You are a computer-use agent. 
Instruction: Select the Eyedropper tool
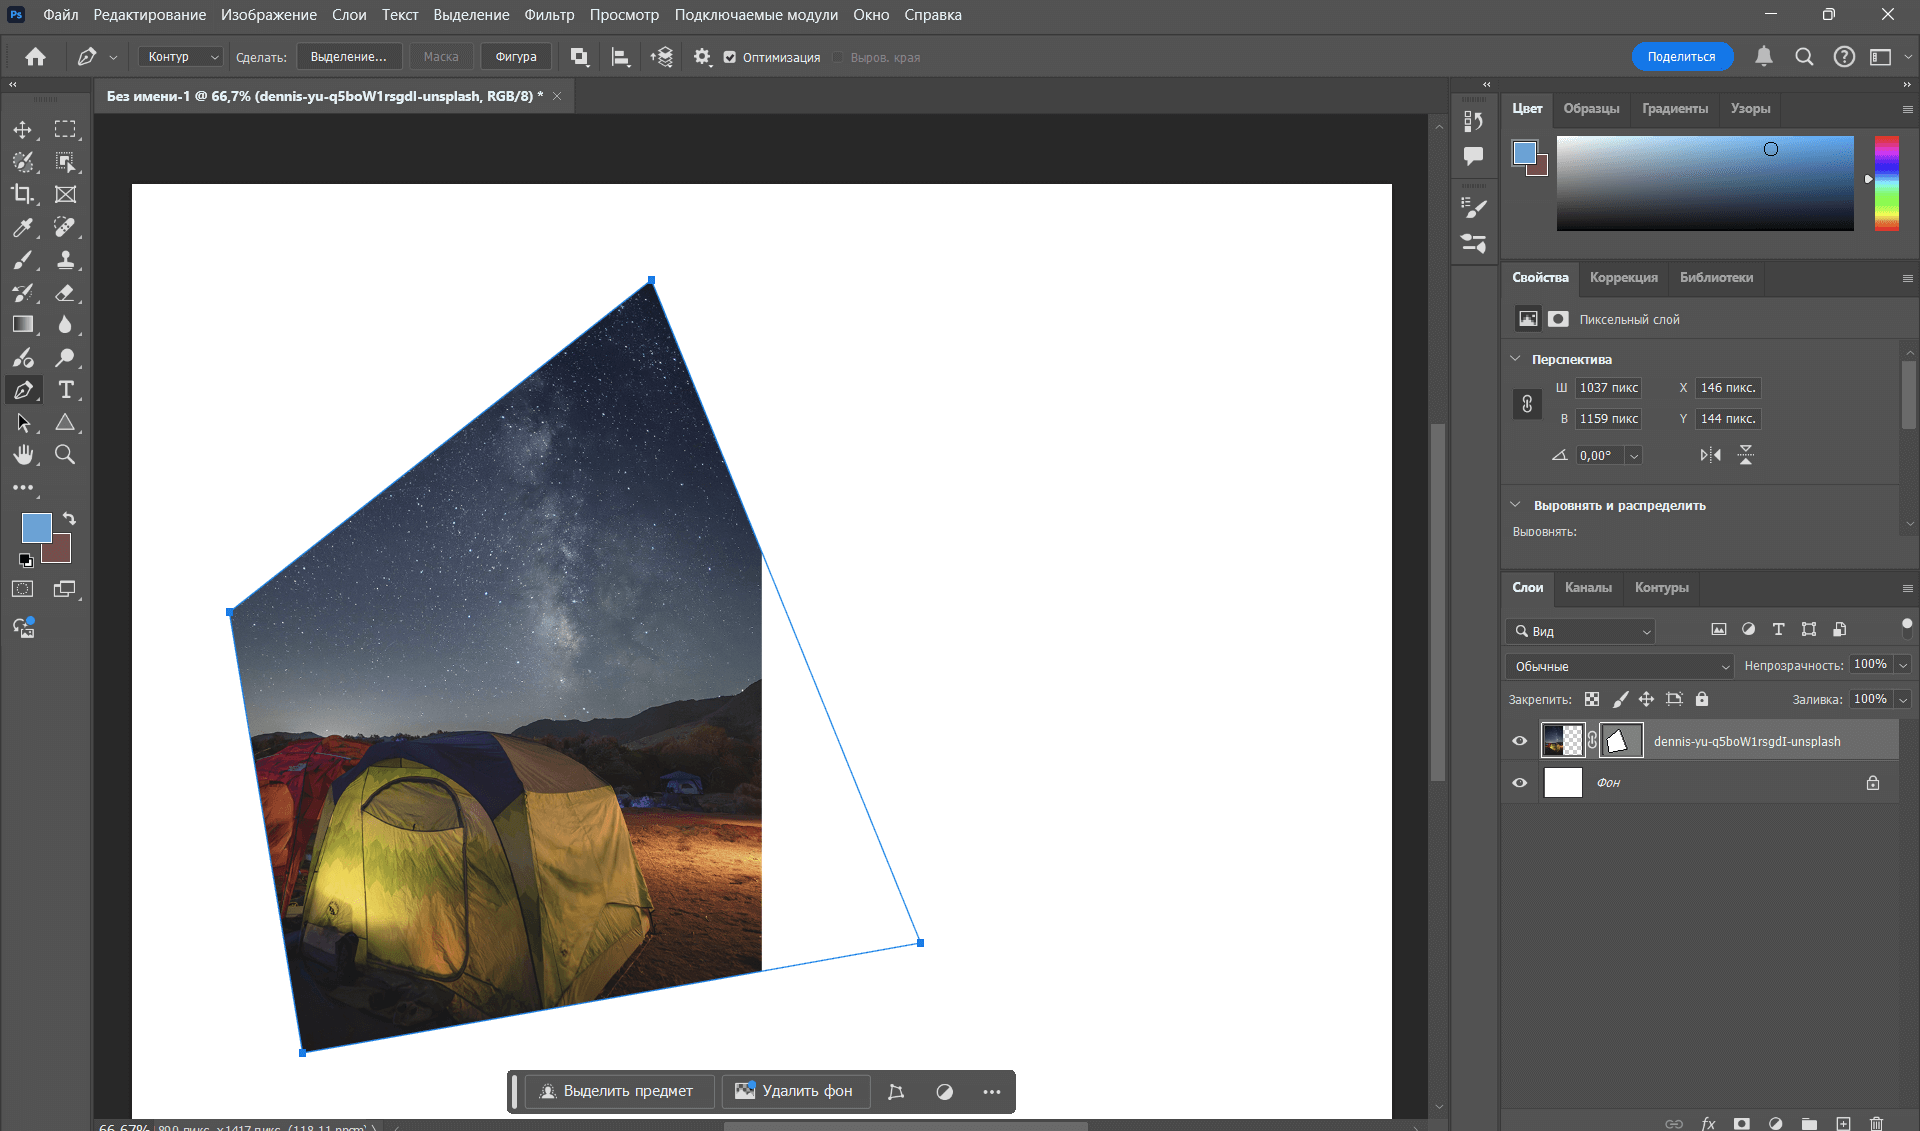click(x=22, y=227)
